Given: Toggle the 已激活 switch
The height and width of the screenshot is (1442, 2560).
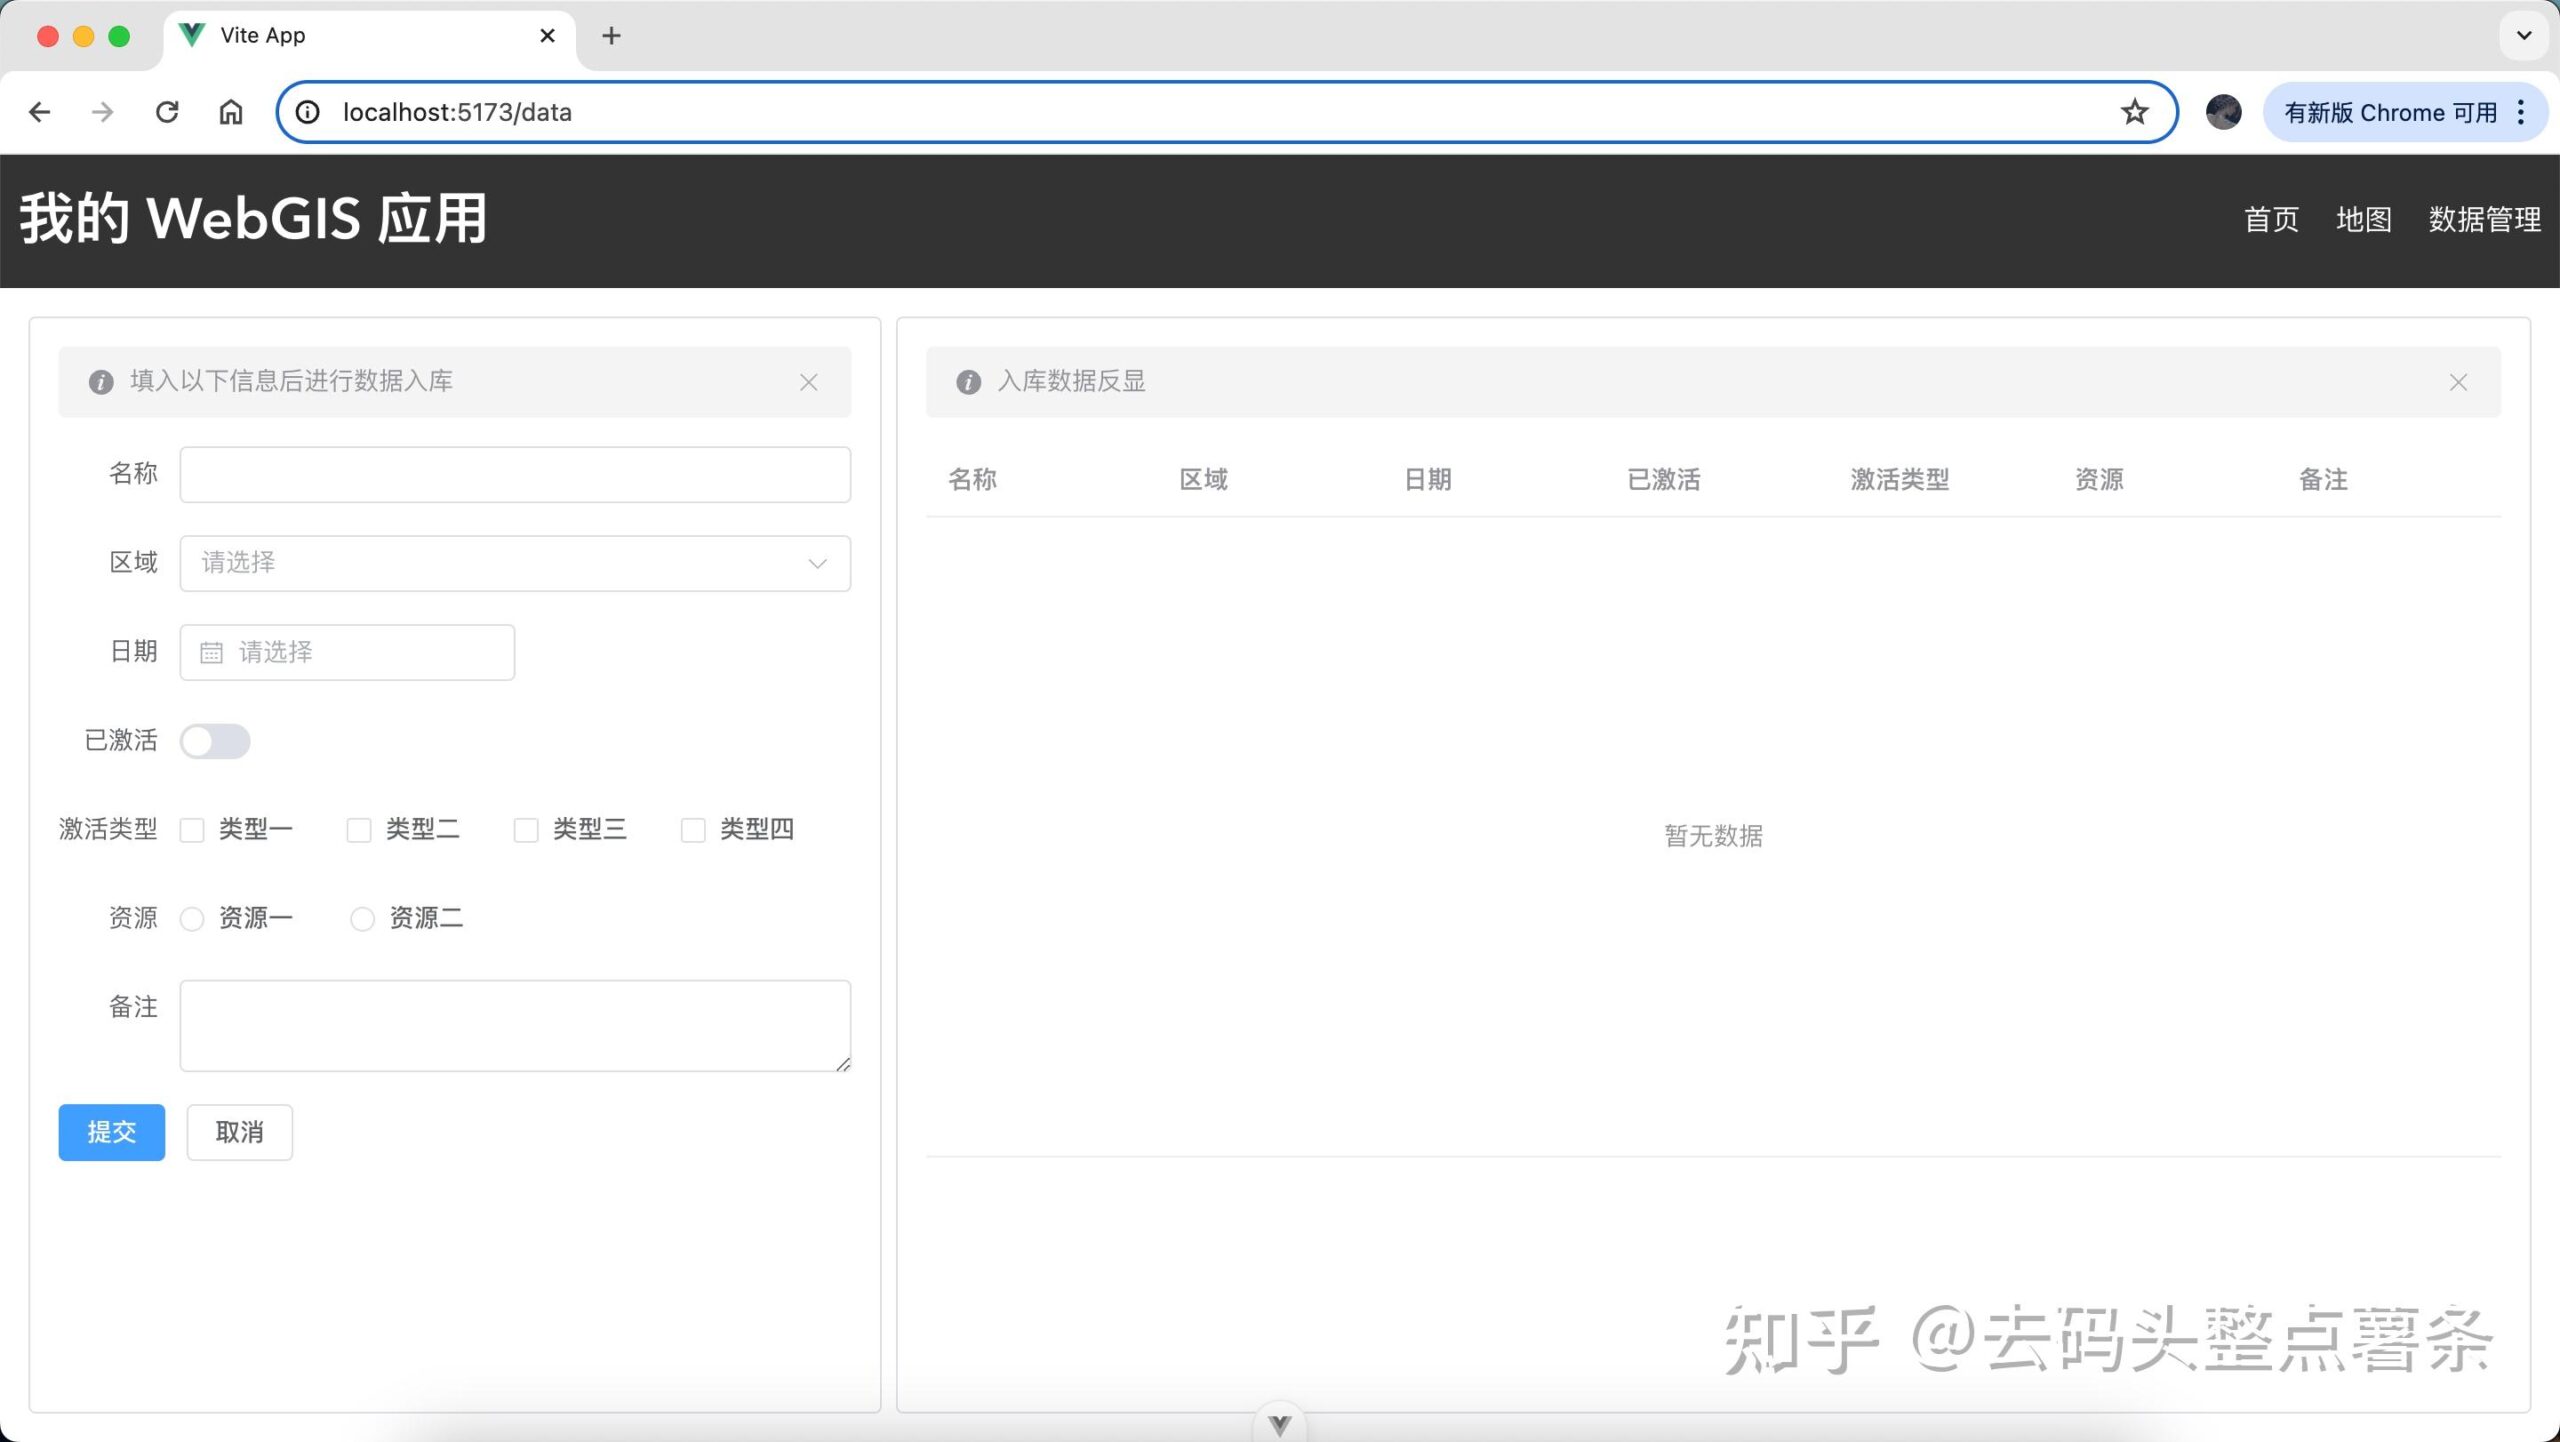Looking at the screenshot, I should pyautogui.click(x=215, y=741).
